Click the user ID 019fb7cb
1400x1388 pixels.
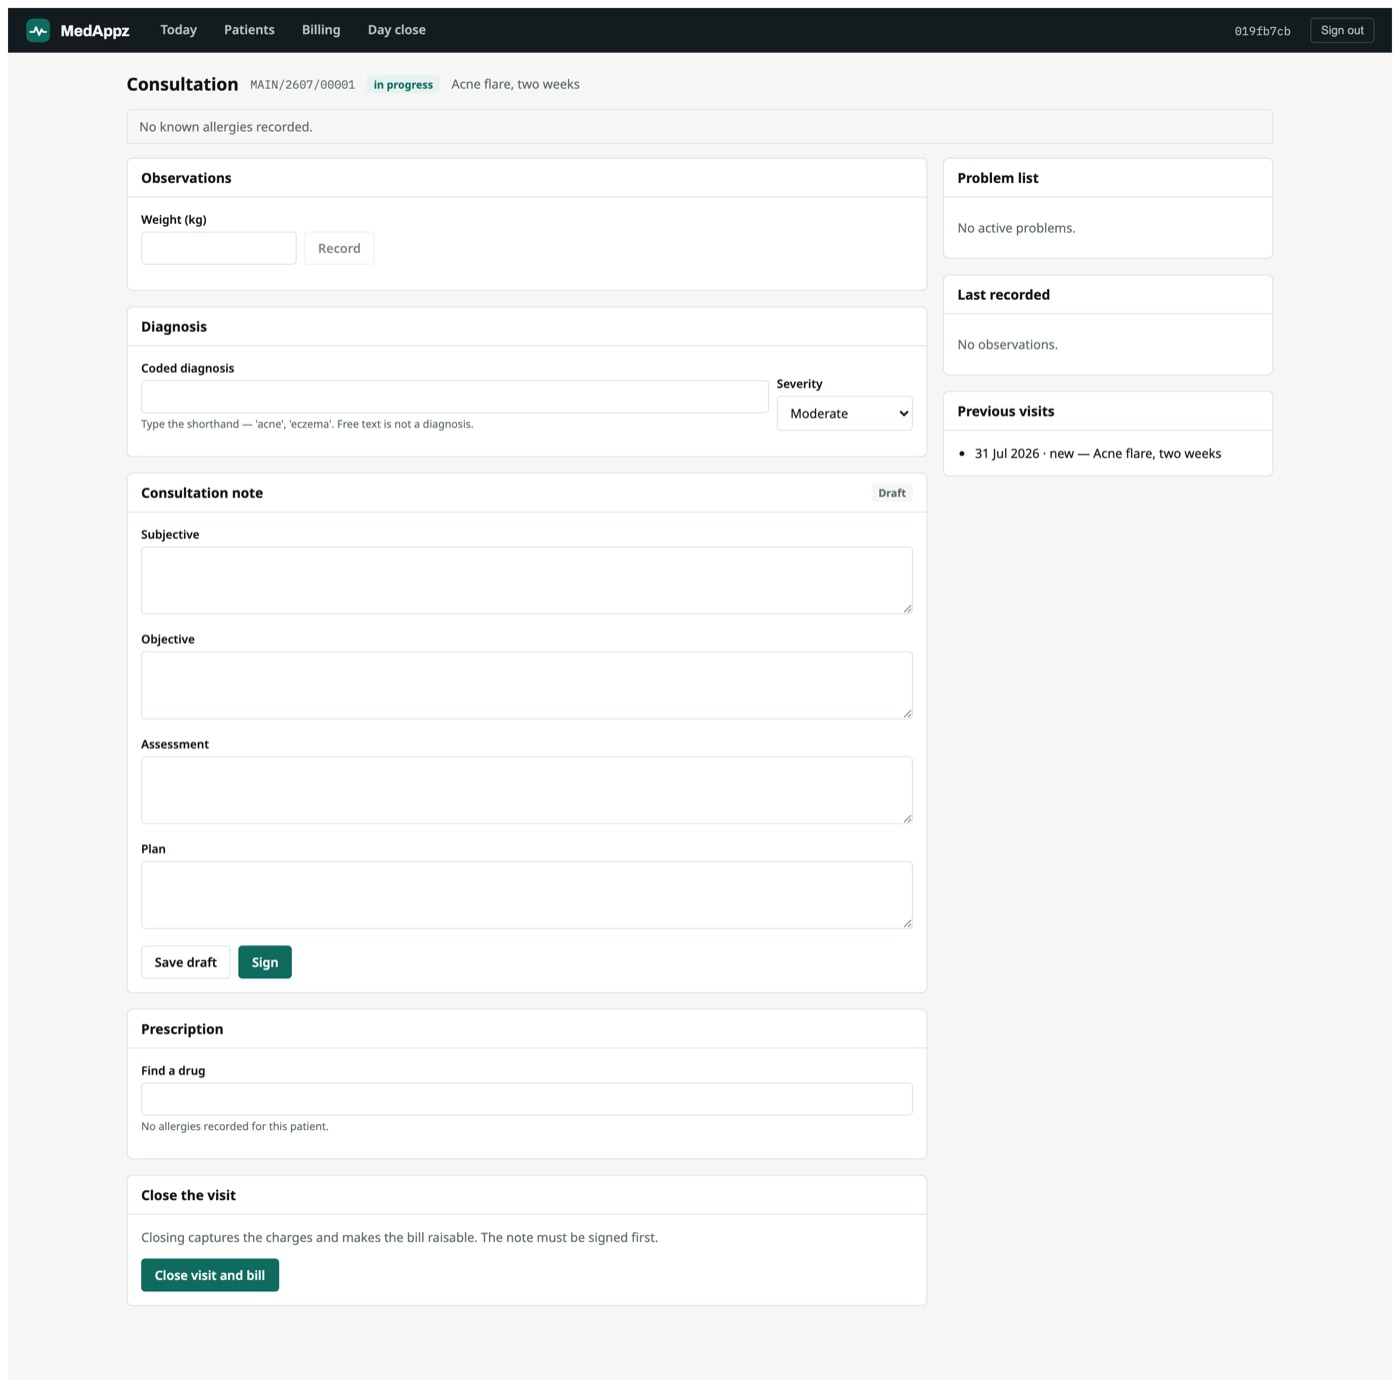coord(1262,31)
